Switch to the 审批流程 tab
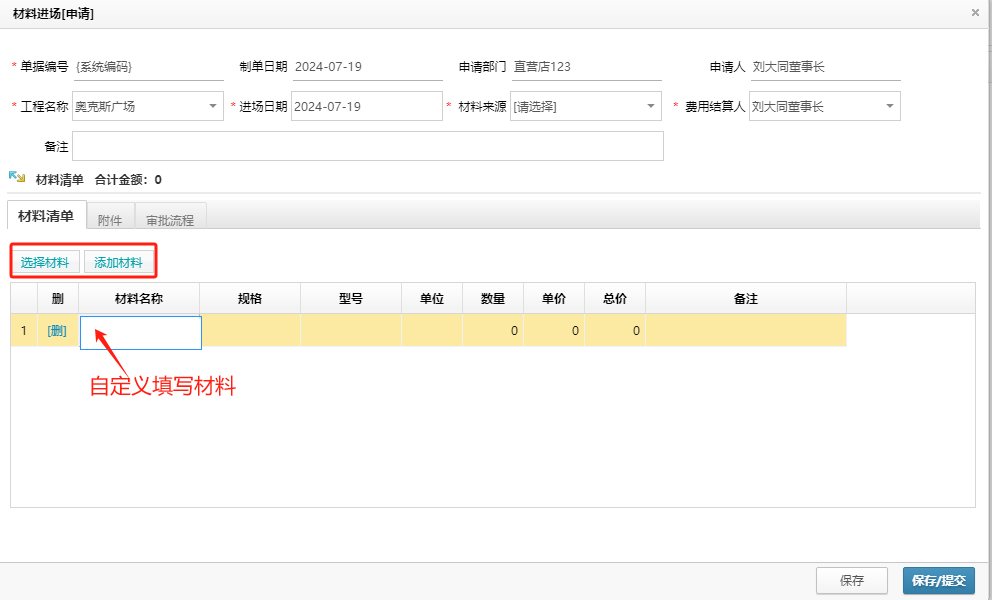 [x=171, y=218]
